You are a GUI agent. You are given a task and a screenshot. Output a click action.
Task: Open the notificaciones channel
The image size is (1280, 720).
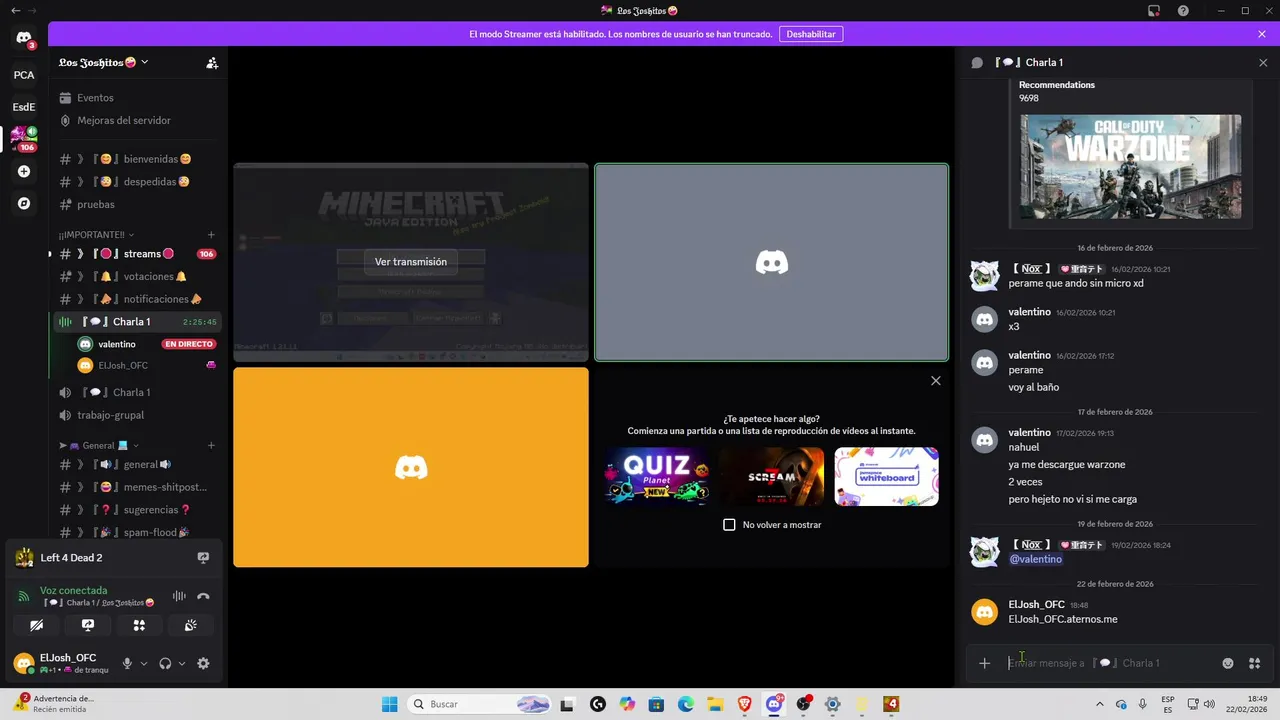(x=138, y=299)
